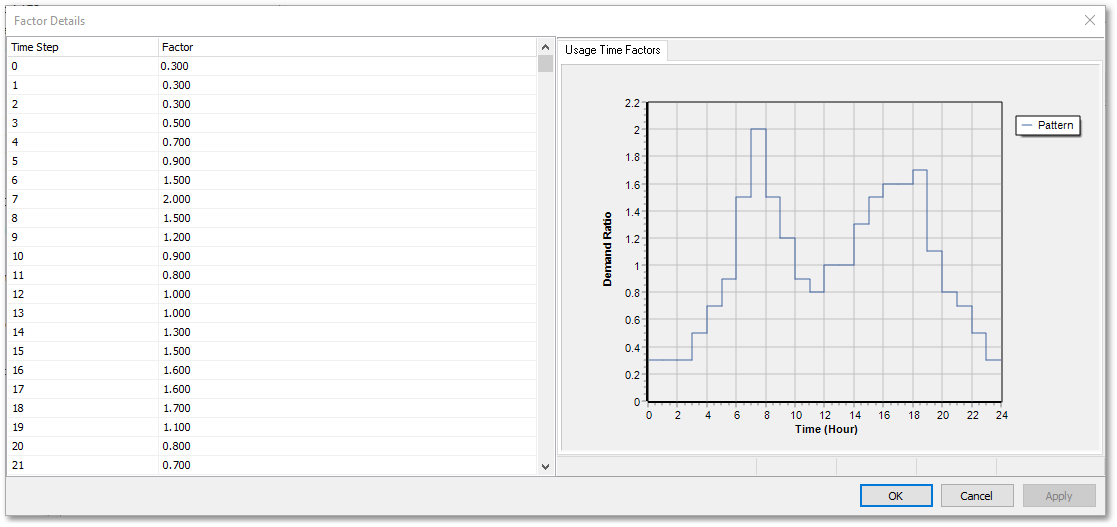Select the Time Step 10 cell
Image resolution: width=1117 pixels, height=527 pixels.
[x=83, y=256]
